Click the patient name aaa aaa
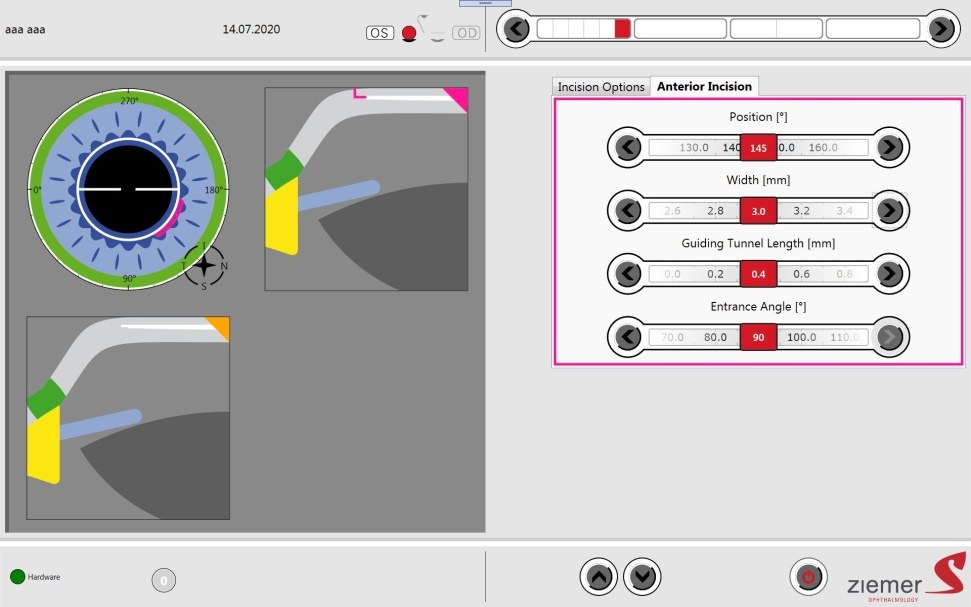 pyautogui.click(x=25, y=29)
